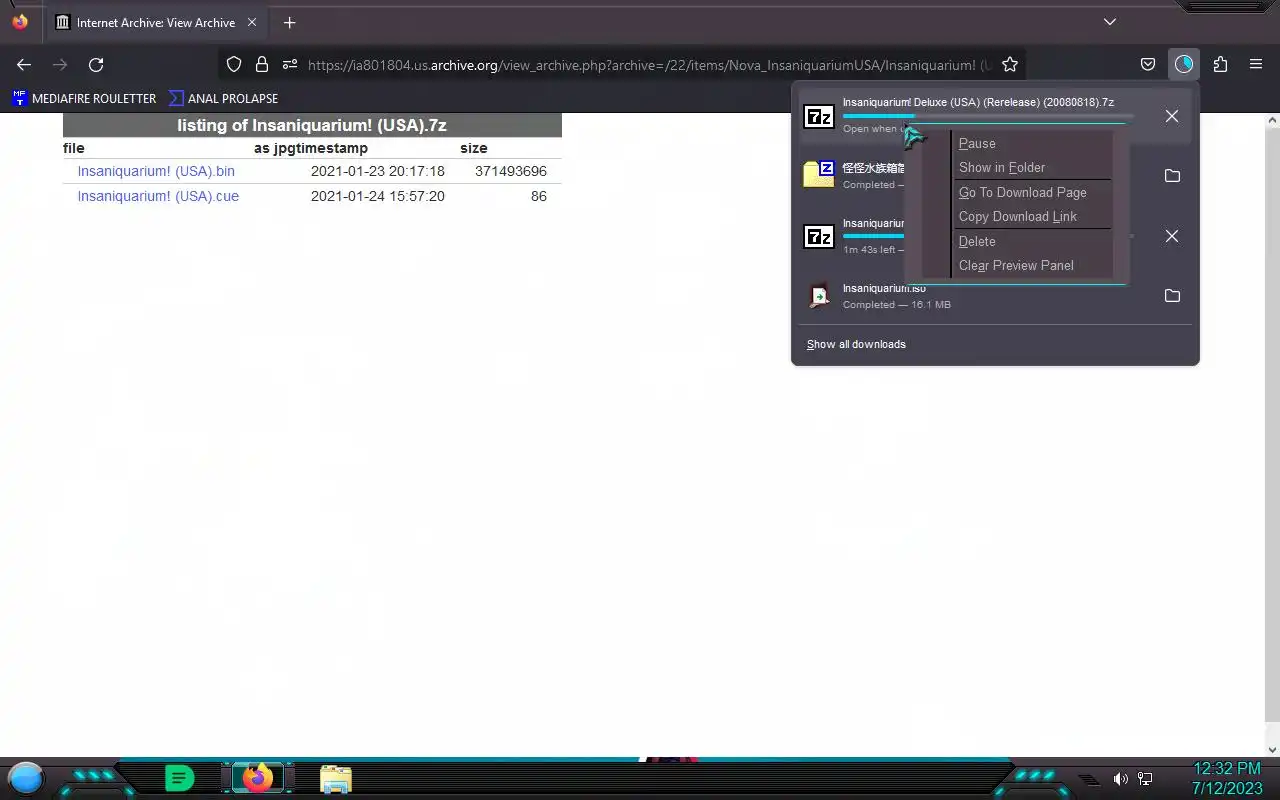Show the Chinese-named download in folder
The image size is (1280, 800).
(x=1172, y=176)
